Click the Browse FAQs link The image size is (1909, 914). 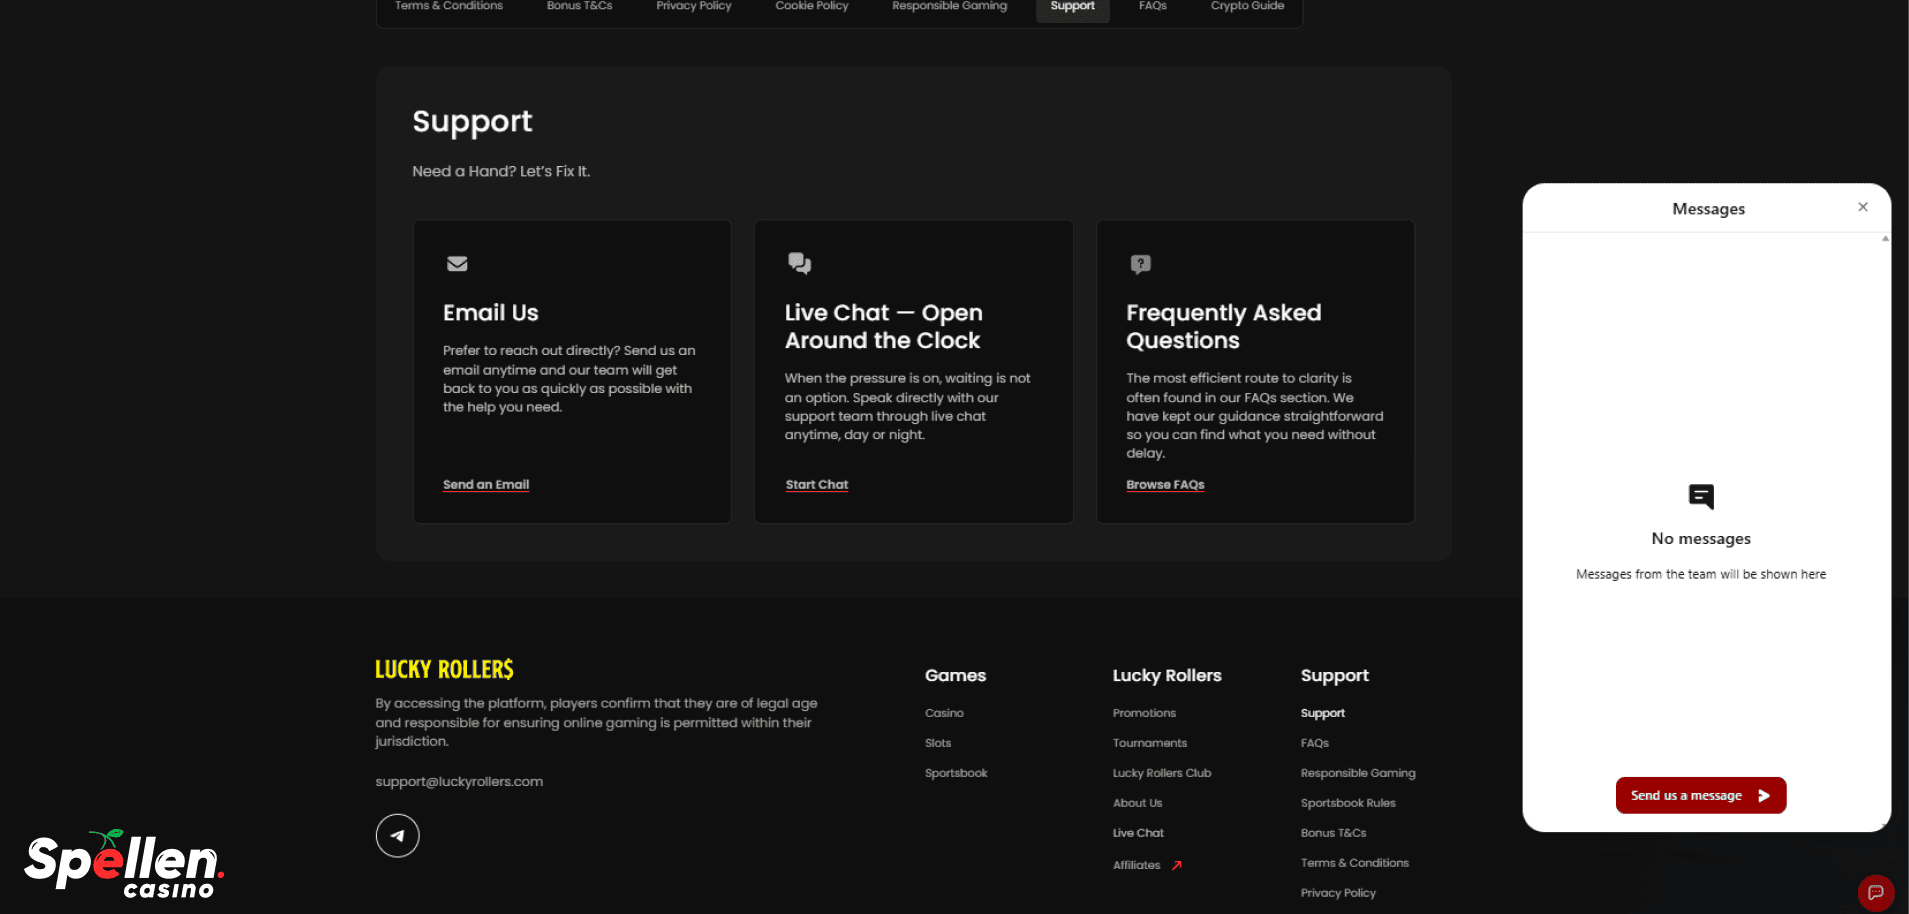tap(1165, 485)
